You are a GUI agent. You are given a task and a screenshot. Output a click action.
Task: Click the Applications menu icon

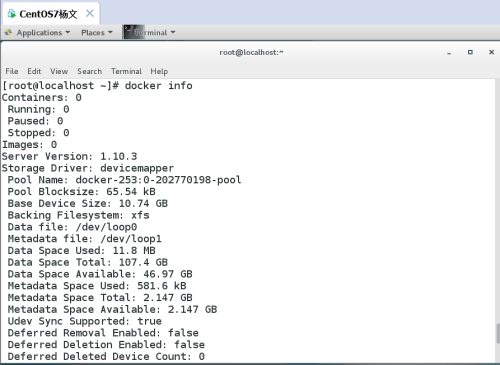click(x=8, y=32)
